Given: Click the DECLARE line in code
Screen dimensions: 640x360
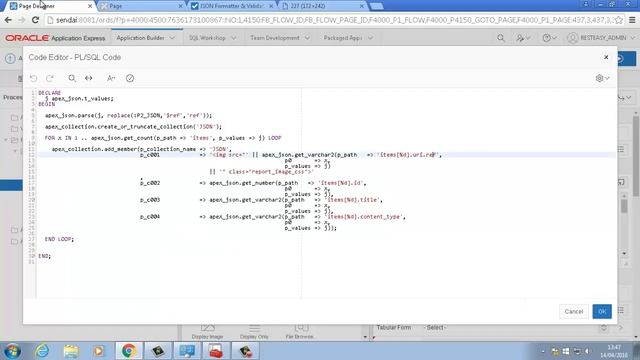Looking at the screenshot, I should 49,93.
